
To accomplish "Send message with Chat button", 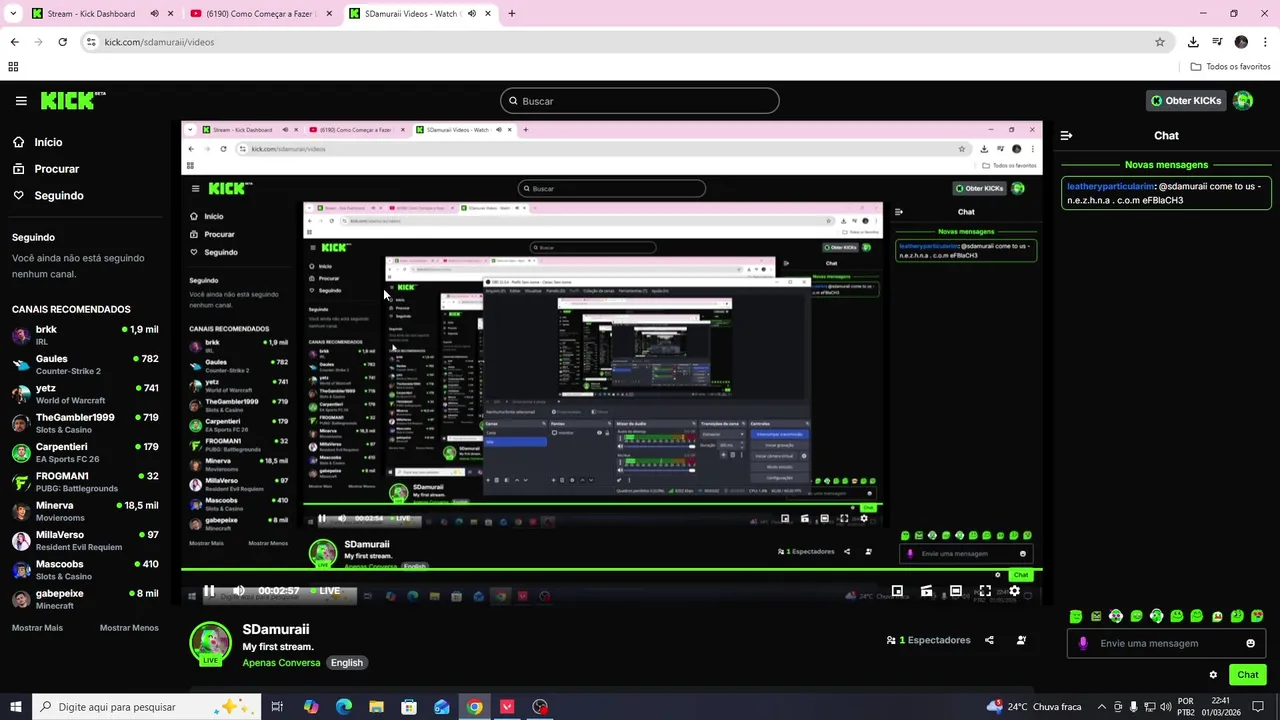I will coord(1248,675).
